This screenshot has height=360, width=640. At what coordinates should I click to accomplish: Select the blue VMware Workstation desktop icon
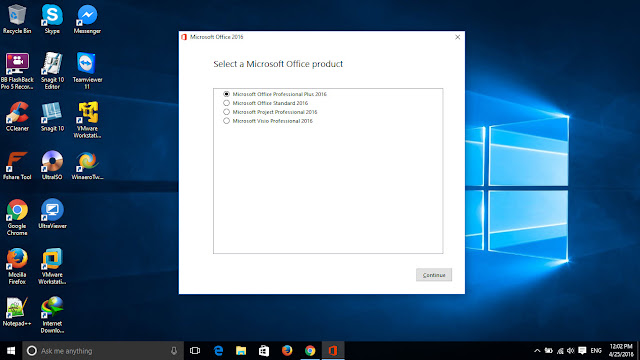coord(52,266)
